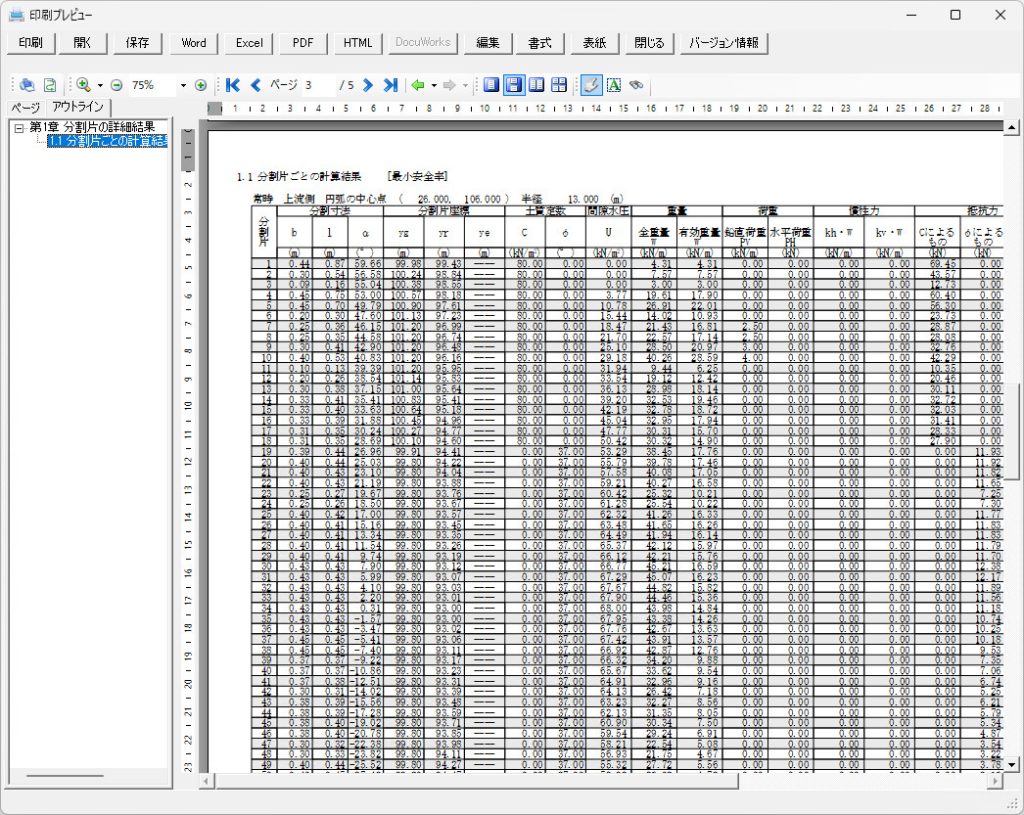
Task: Click the zoom out minus icon
Action: tap(116, 85)
